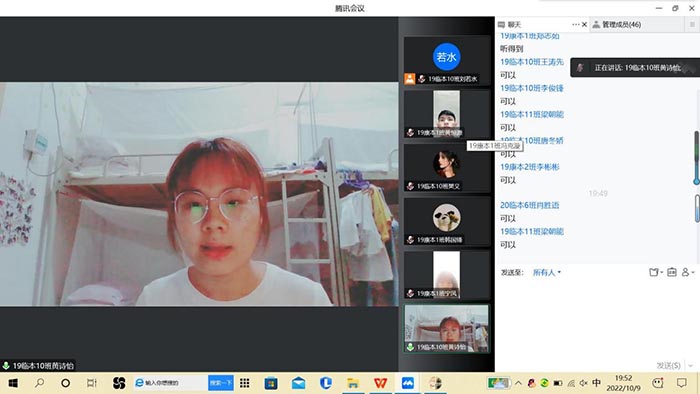This screenshot has height=394, width=700.
Task: Click green mic icon on main video label
Action: [6, 366]
